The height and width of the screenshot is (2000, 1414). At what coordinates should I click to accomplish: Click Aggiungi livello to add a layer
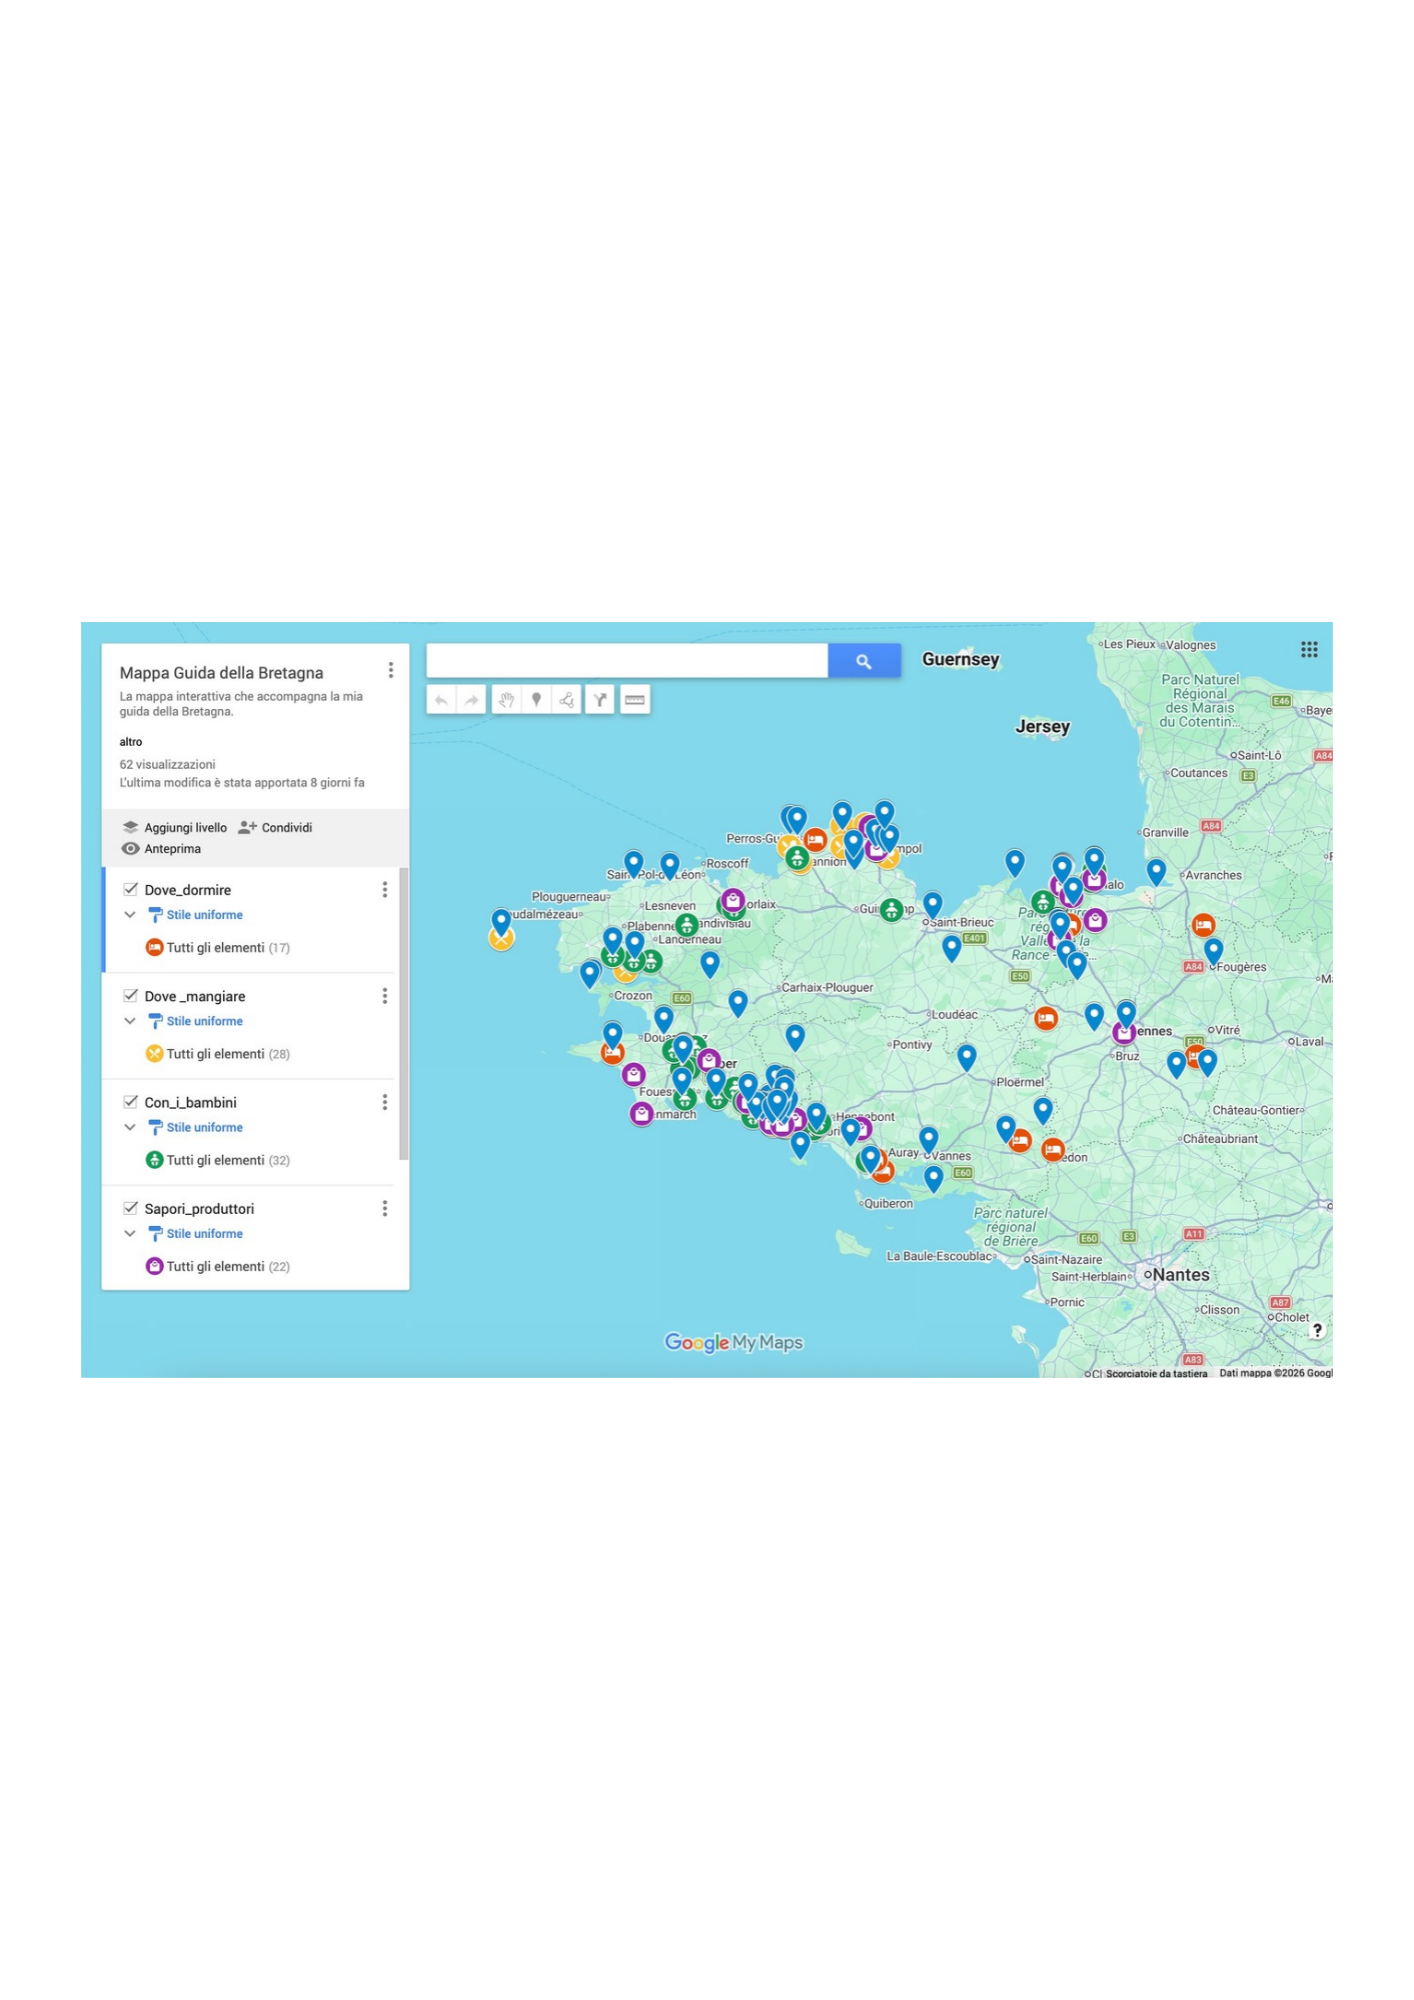tap(175, 828)
